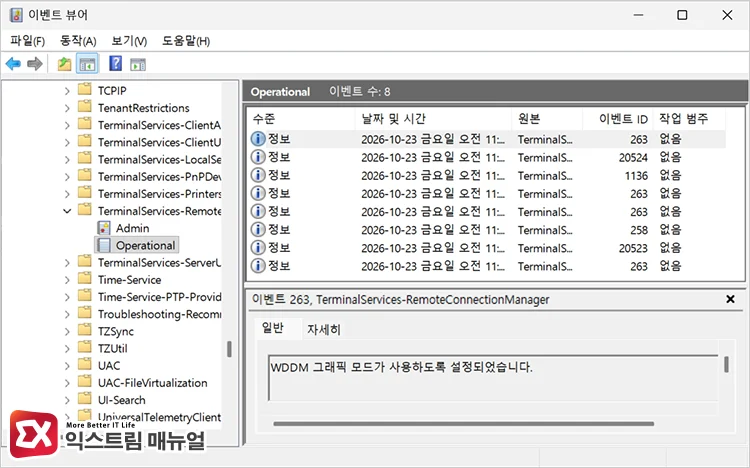The height and width of the screenshot is (468, 750).
Task: Click the info icon of event 20524 row
Action: [258, 157]
